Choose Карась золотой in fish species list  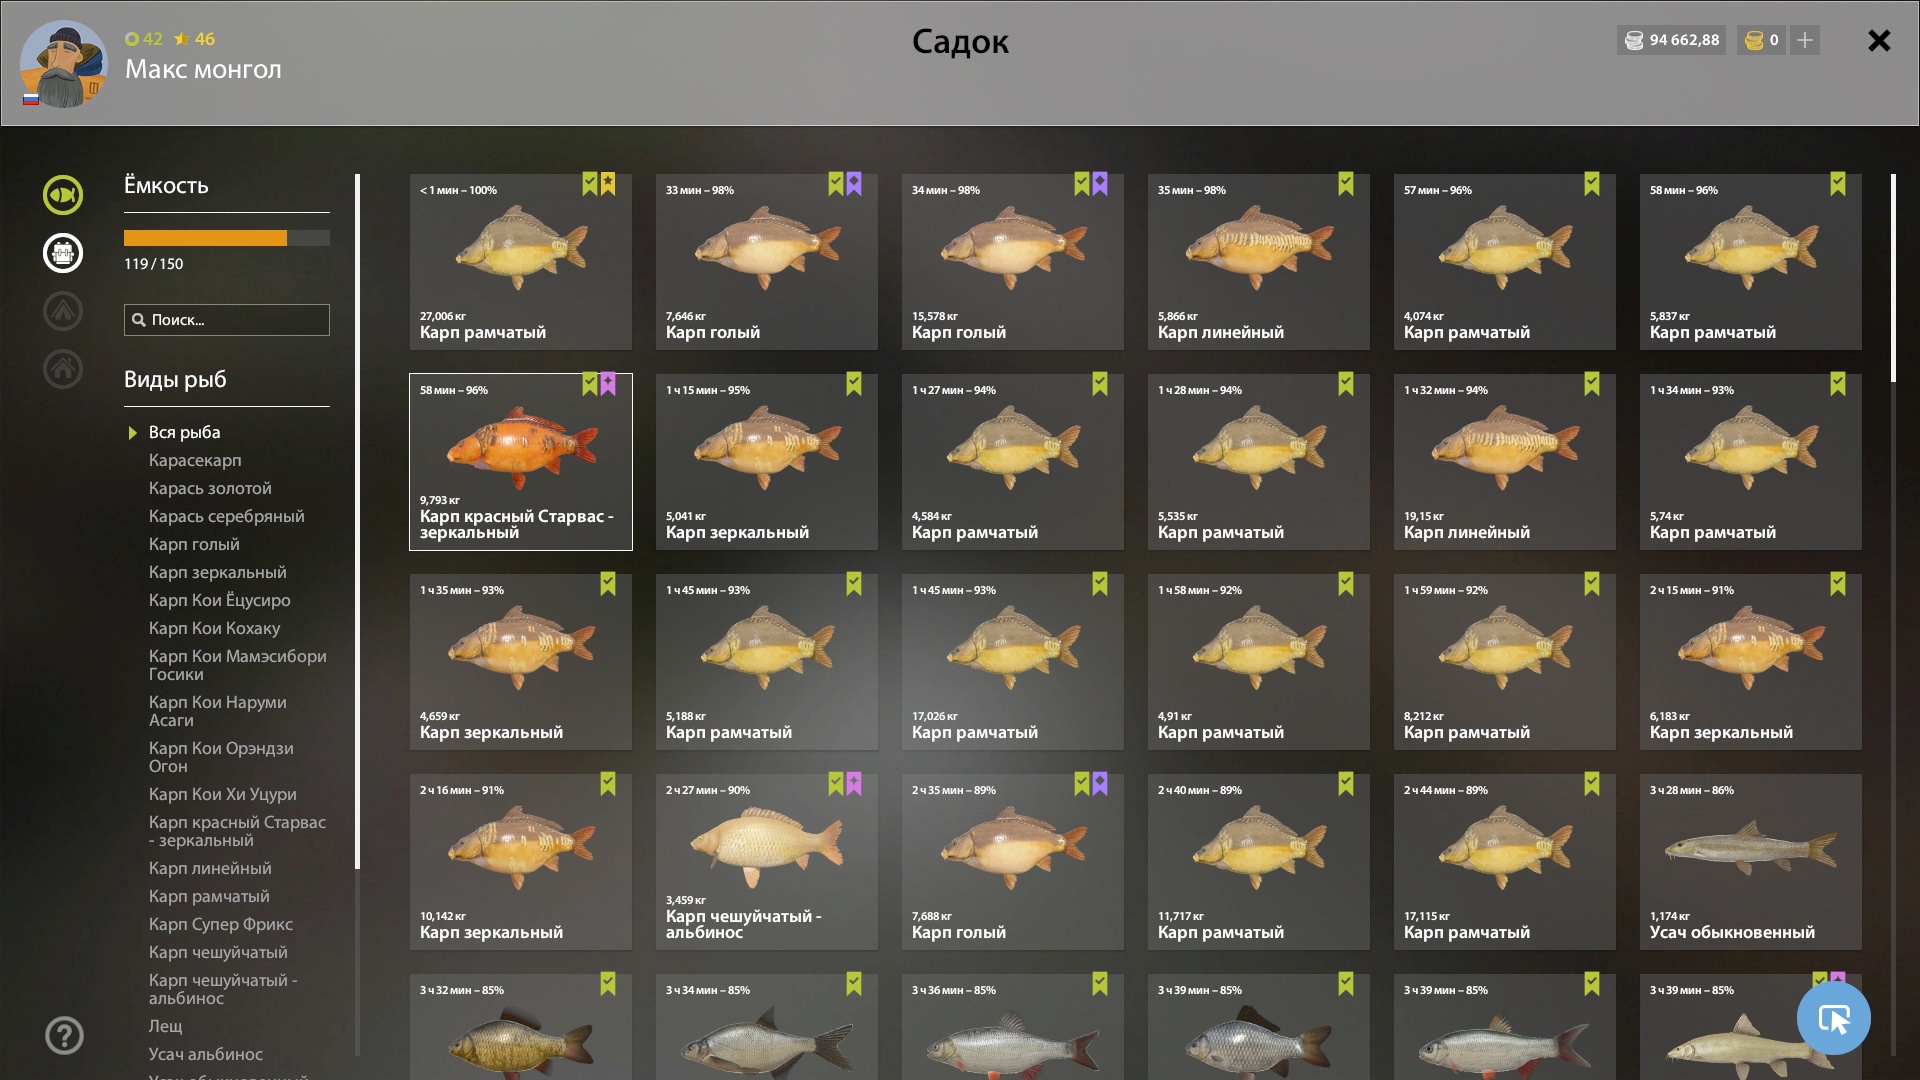(x=210, y=488)
